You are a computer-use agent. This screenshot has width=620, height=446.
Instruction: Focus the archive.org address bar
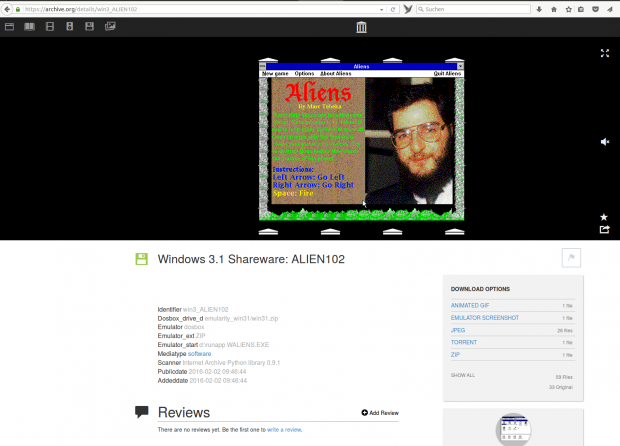pos(200,9)
